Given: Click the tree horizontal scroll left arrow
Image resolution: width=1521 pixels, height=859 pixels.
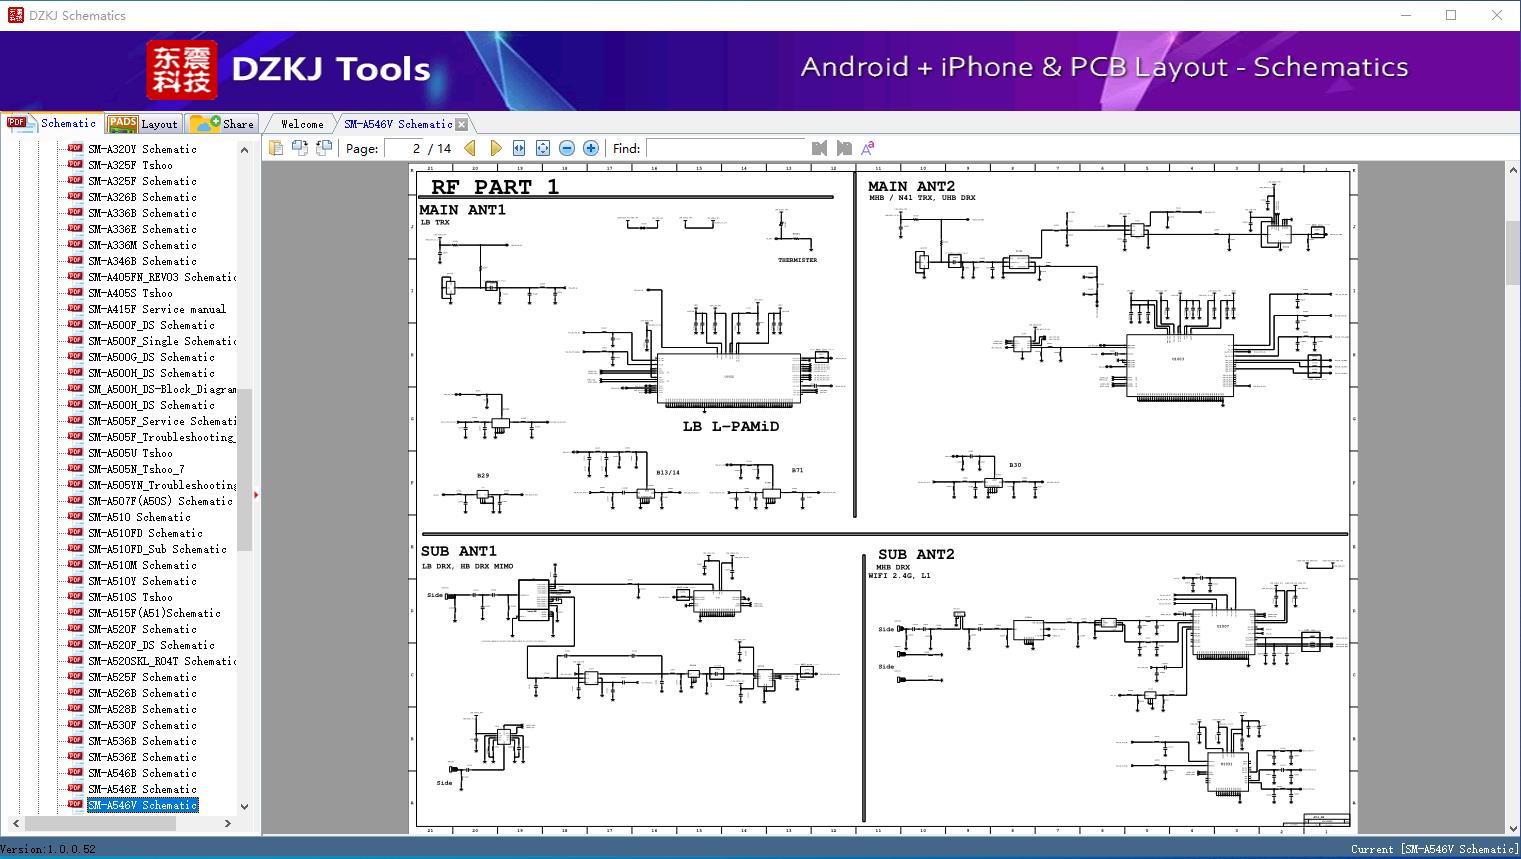Looking at the screenshot, I should point(14,823).
